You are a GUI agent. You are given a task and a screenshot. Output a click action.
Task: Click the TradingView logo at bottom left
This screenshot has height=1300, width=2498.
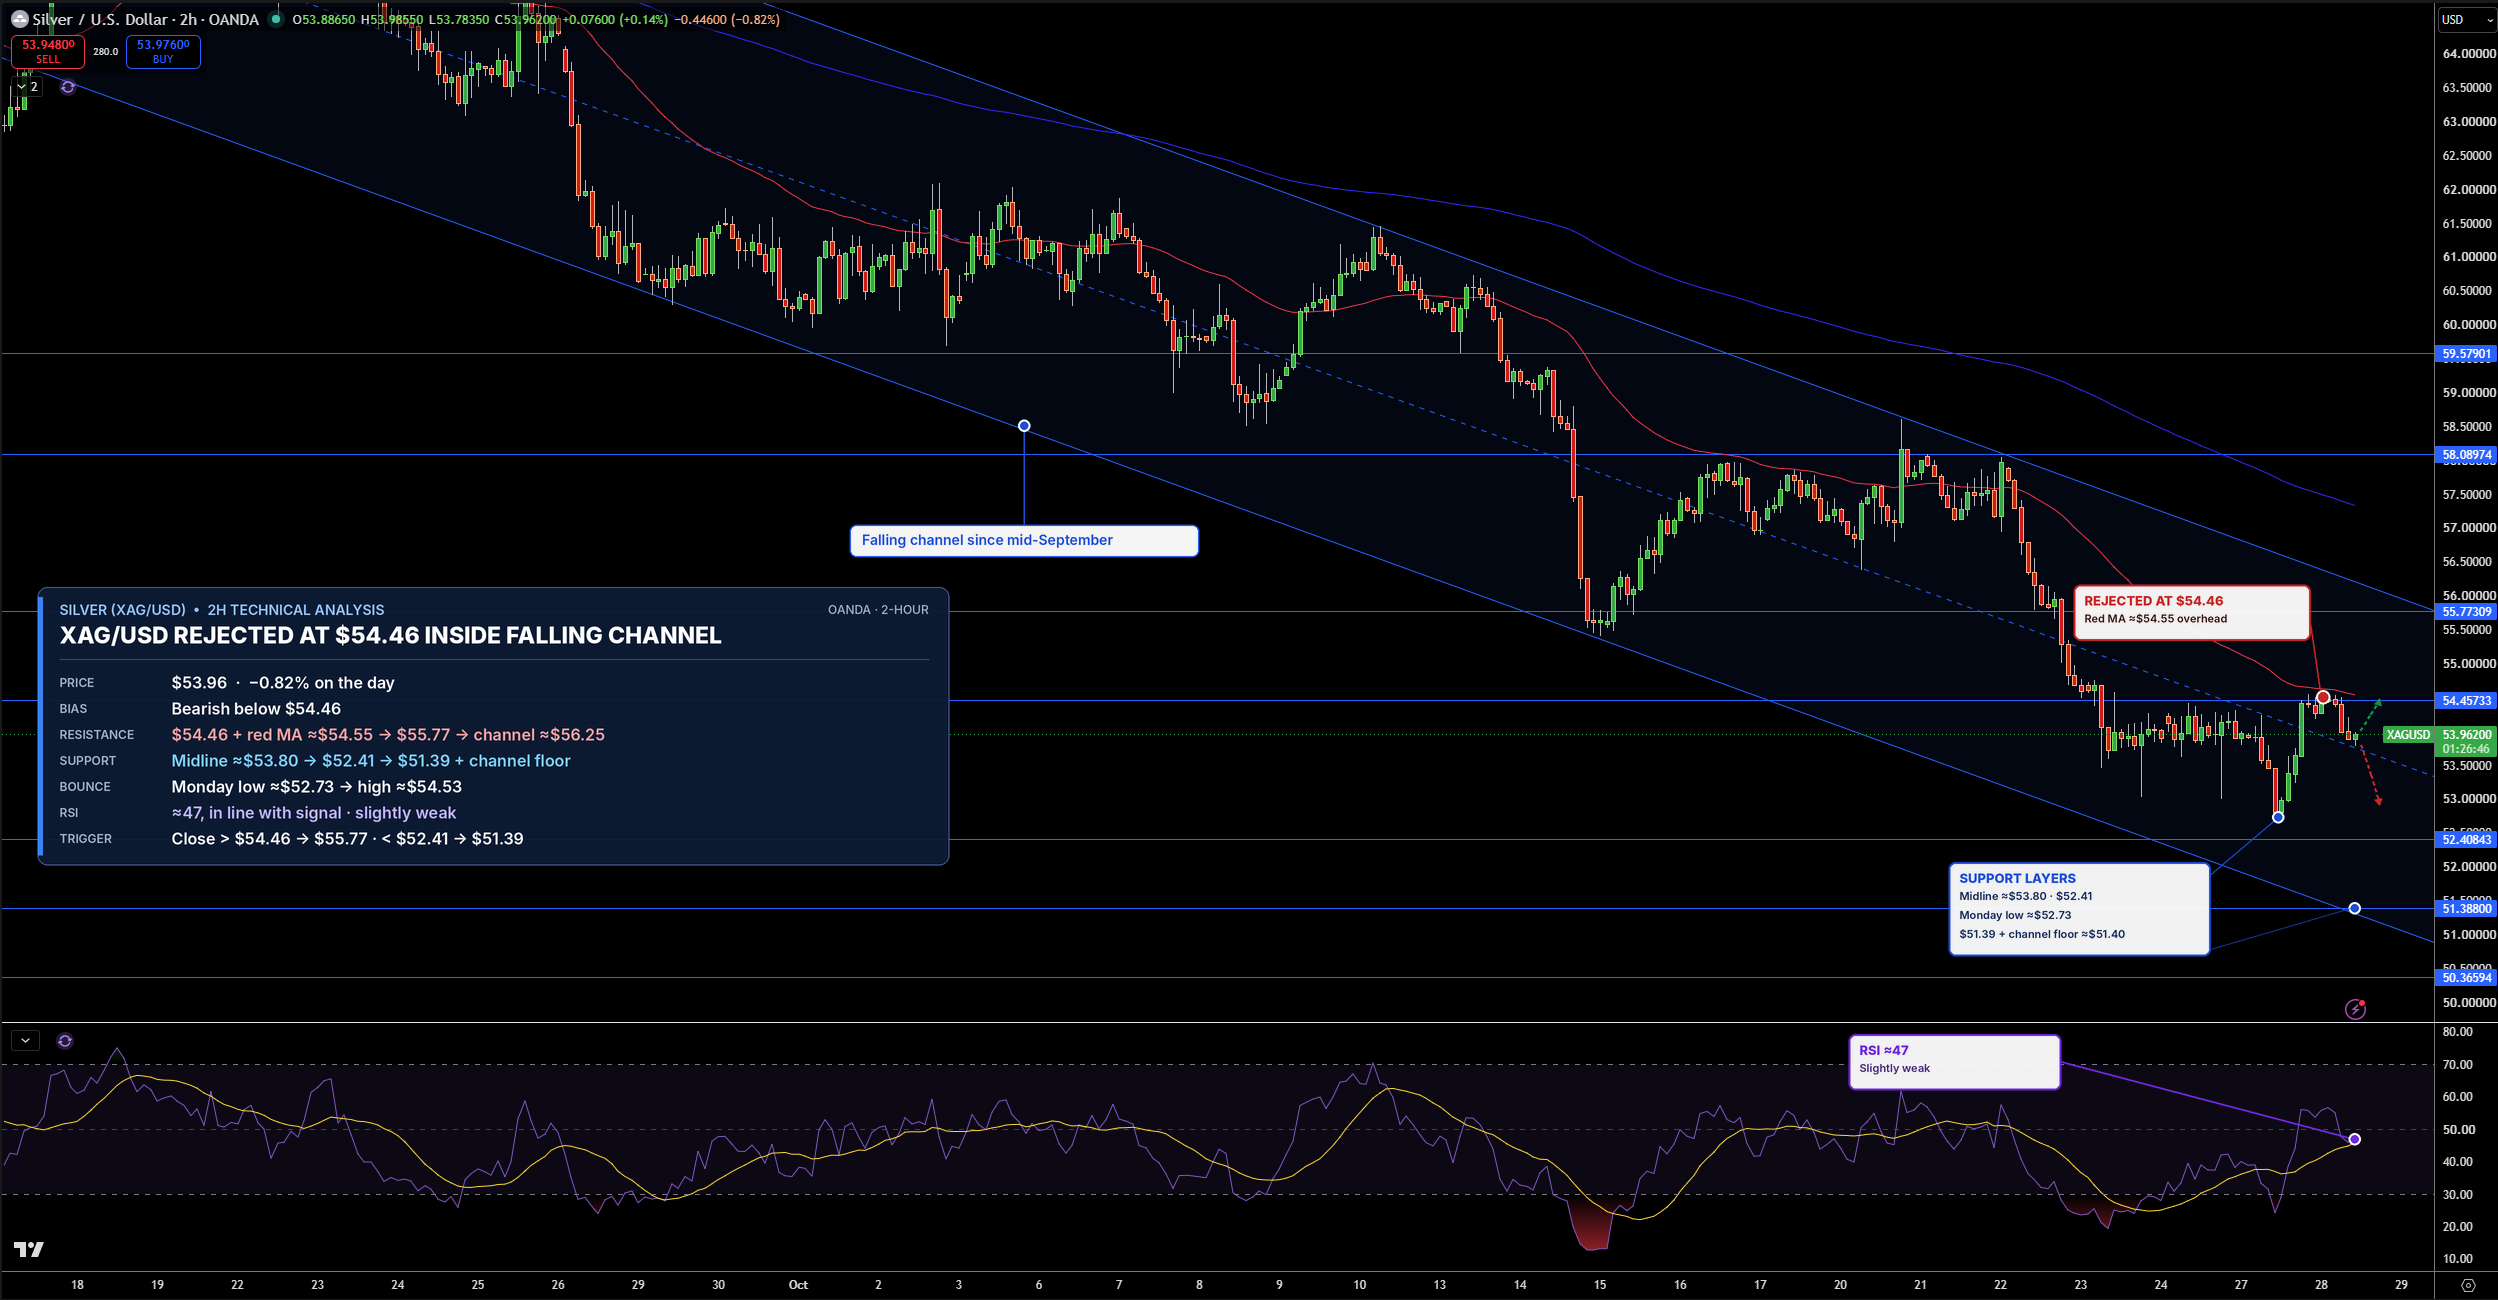pyautogui.click(x=29, y=1249)
